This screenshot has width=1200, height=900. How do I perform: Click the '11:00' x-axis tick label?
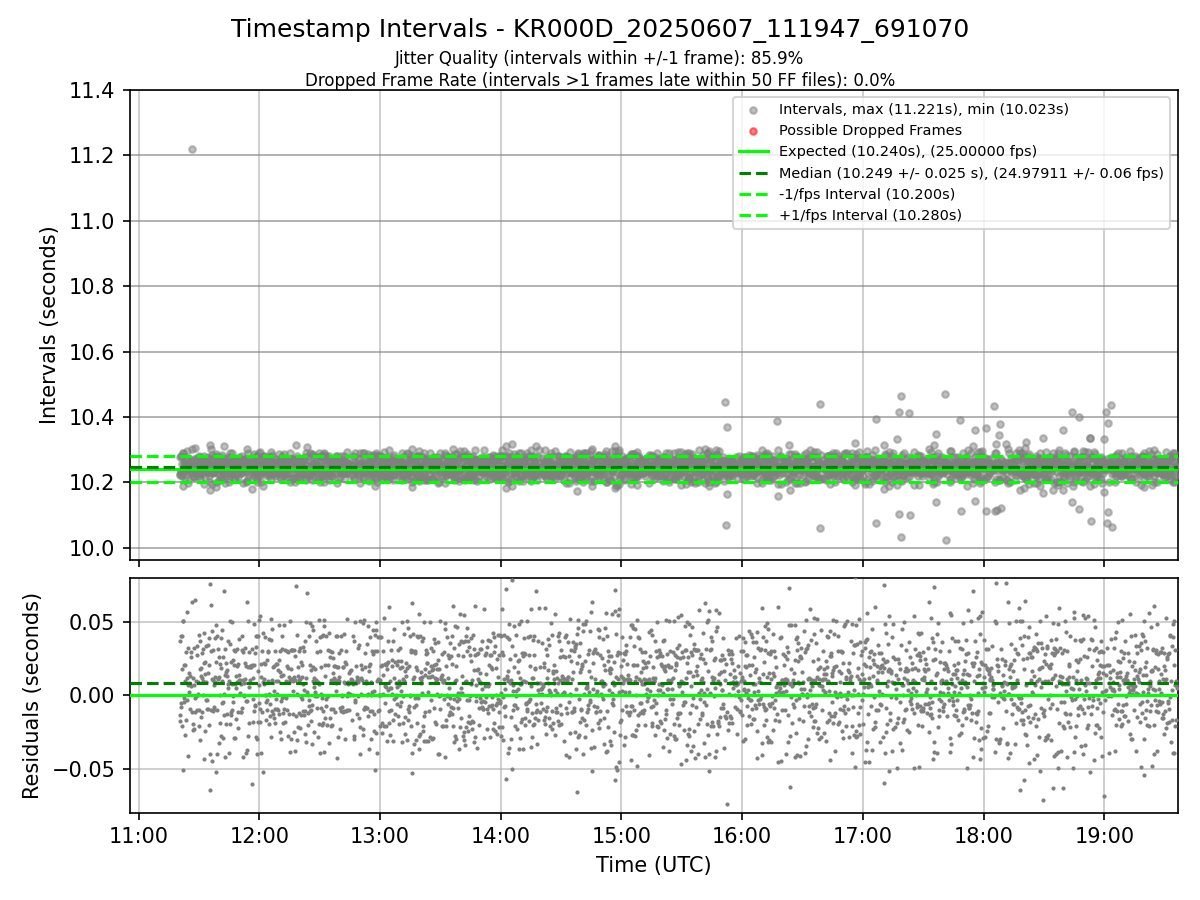[x=138, y=834]
